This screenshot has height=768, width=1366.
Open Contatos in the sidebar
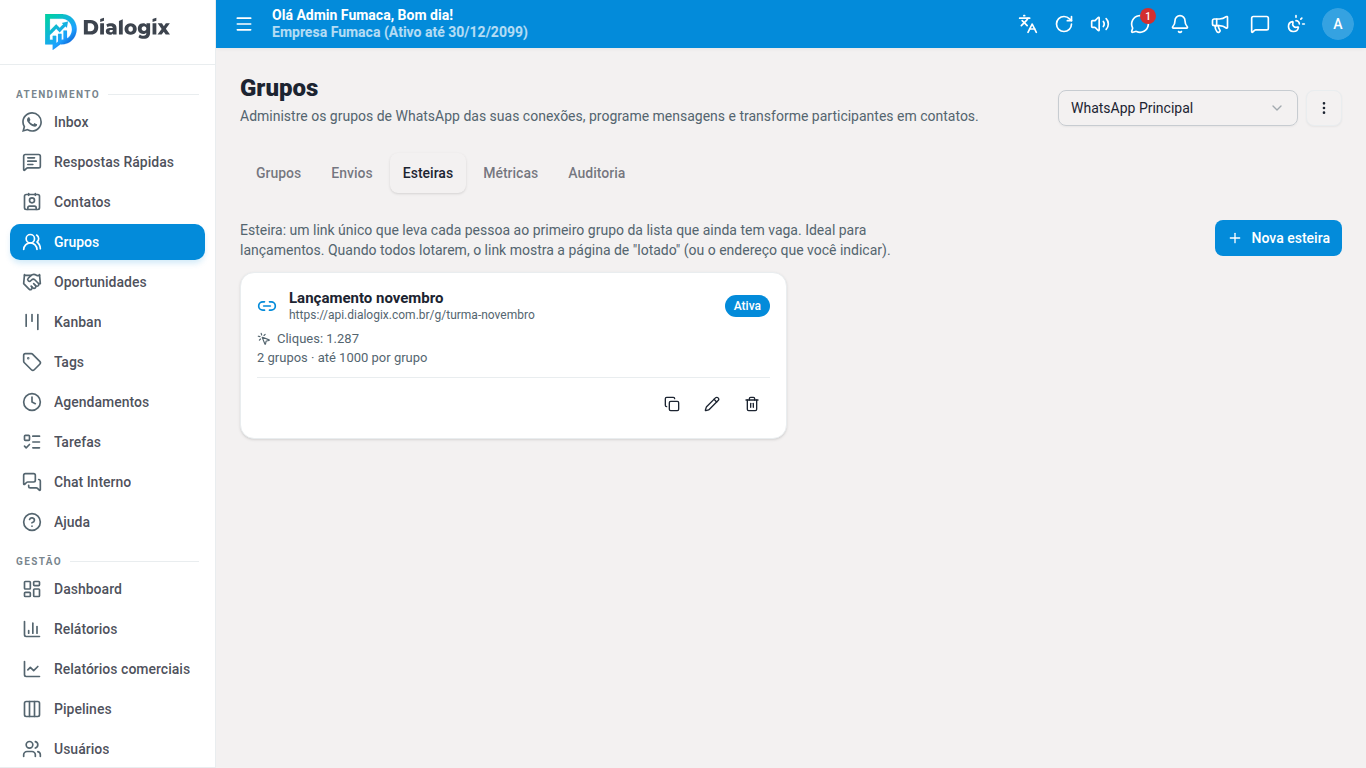click(108, 202)
